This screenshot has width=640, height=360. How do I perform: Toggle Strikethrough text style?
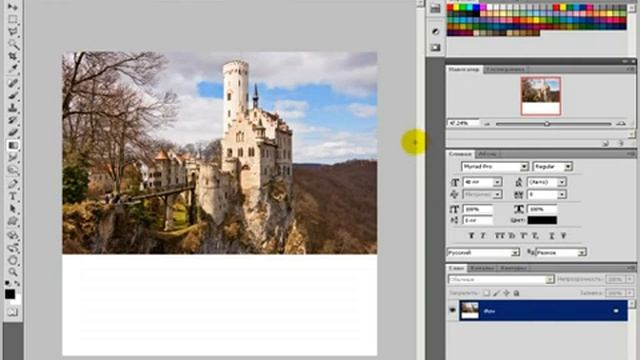coord(564,236)
